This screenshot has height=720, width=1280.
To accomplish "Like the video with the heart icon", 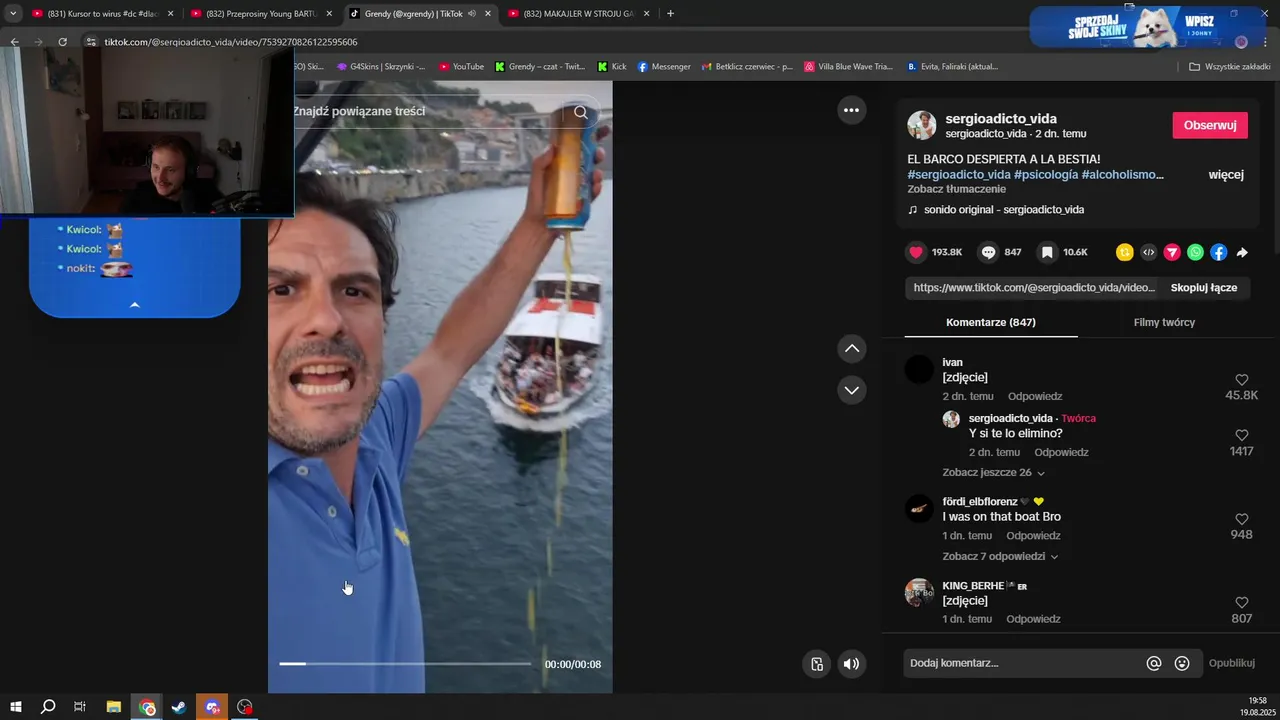I will tap(916, 253).
